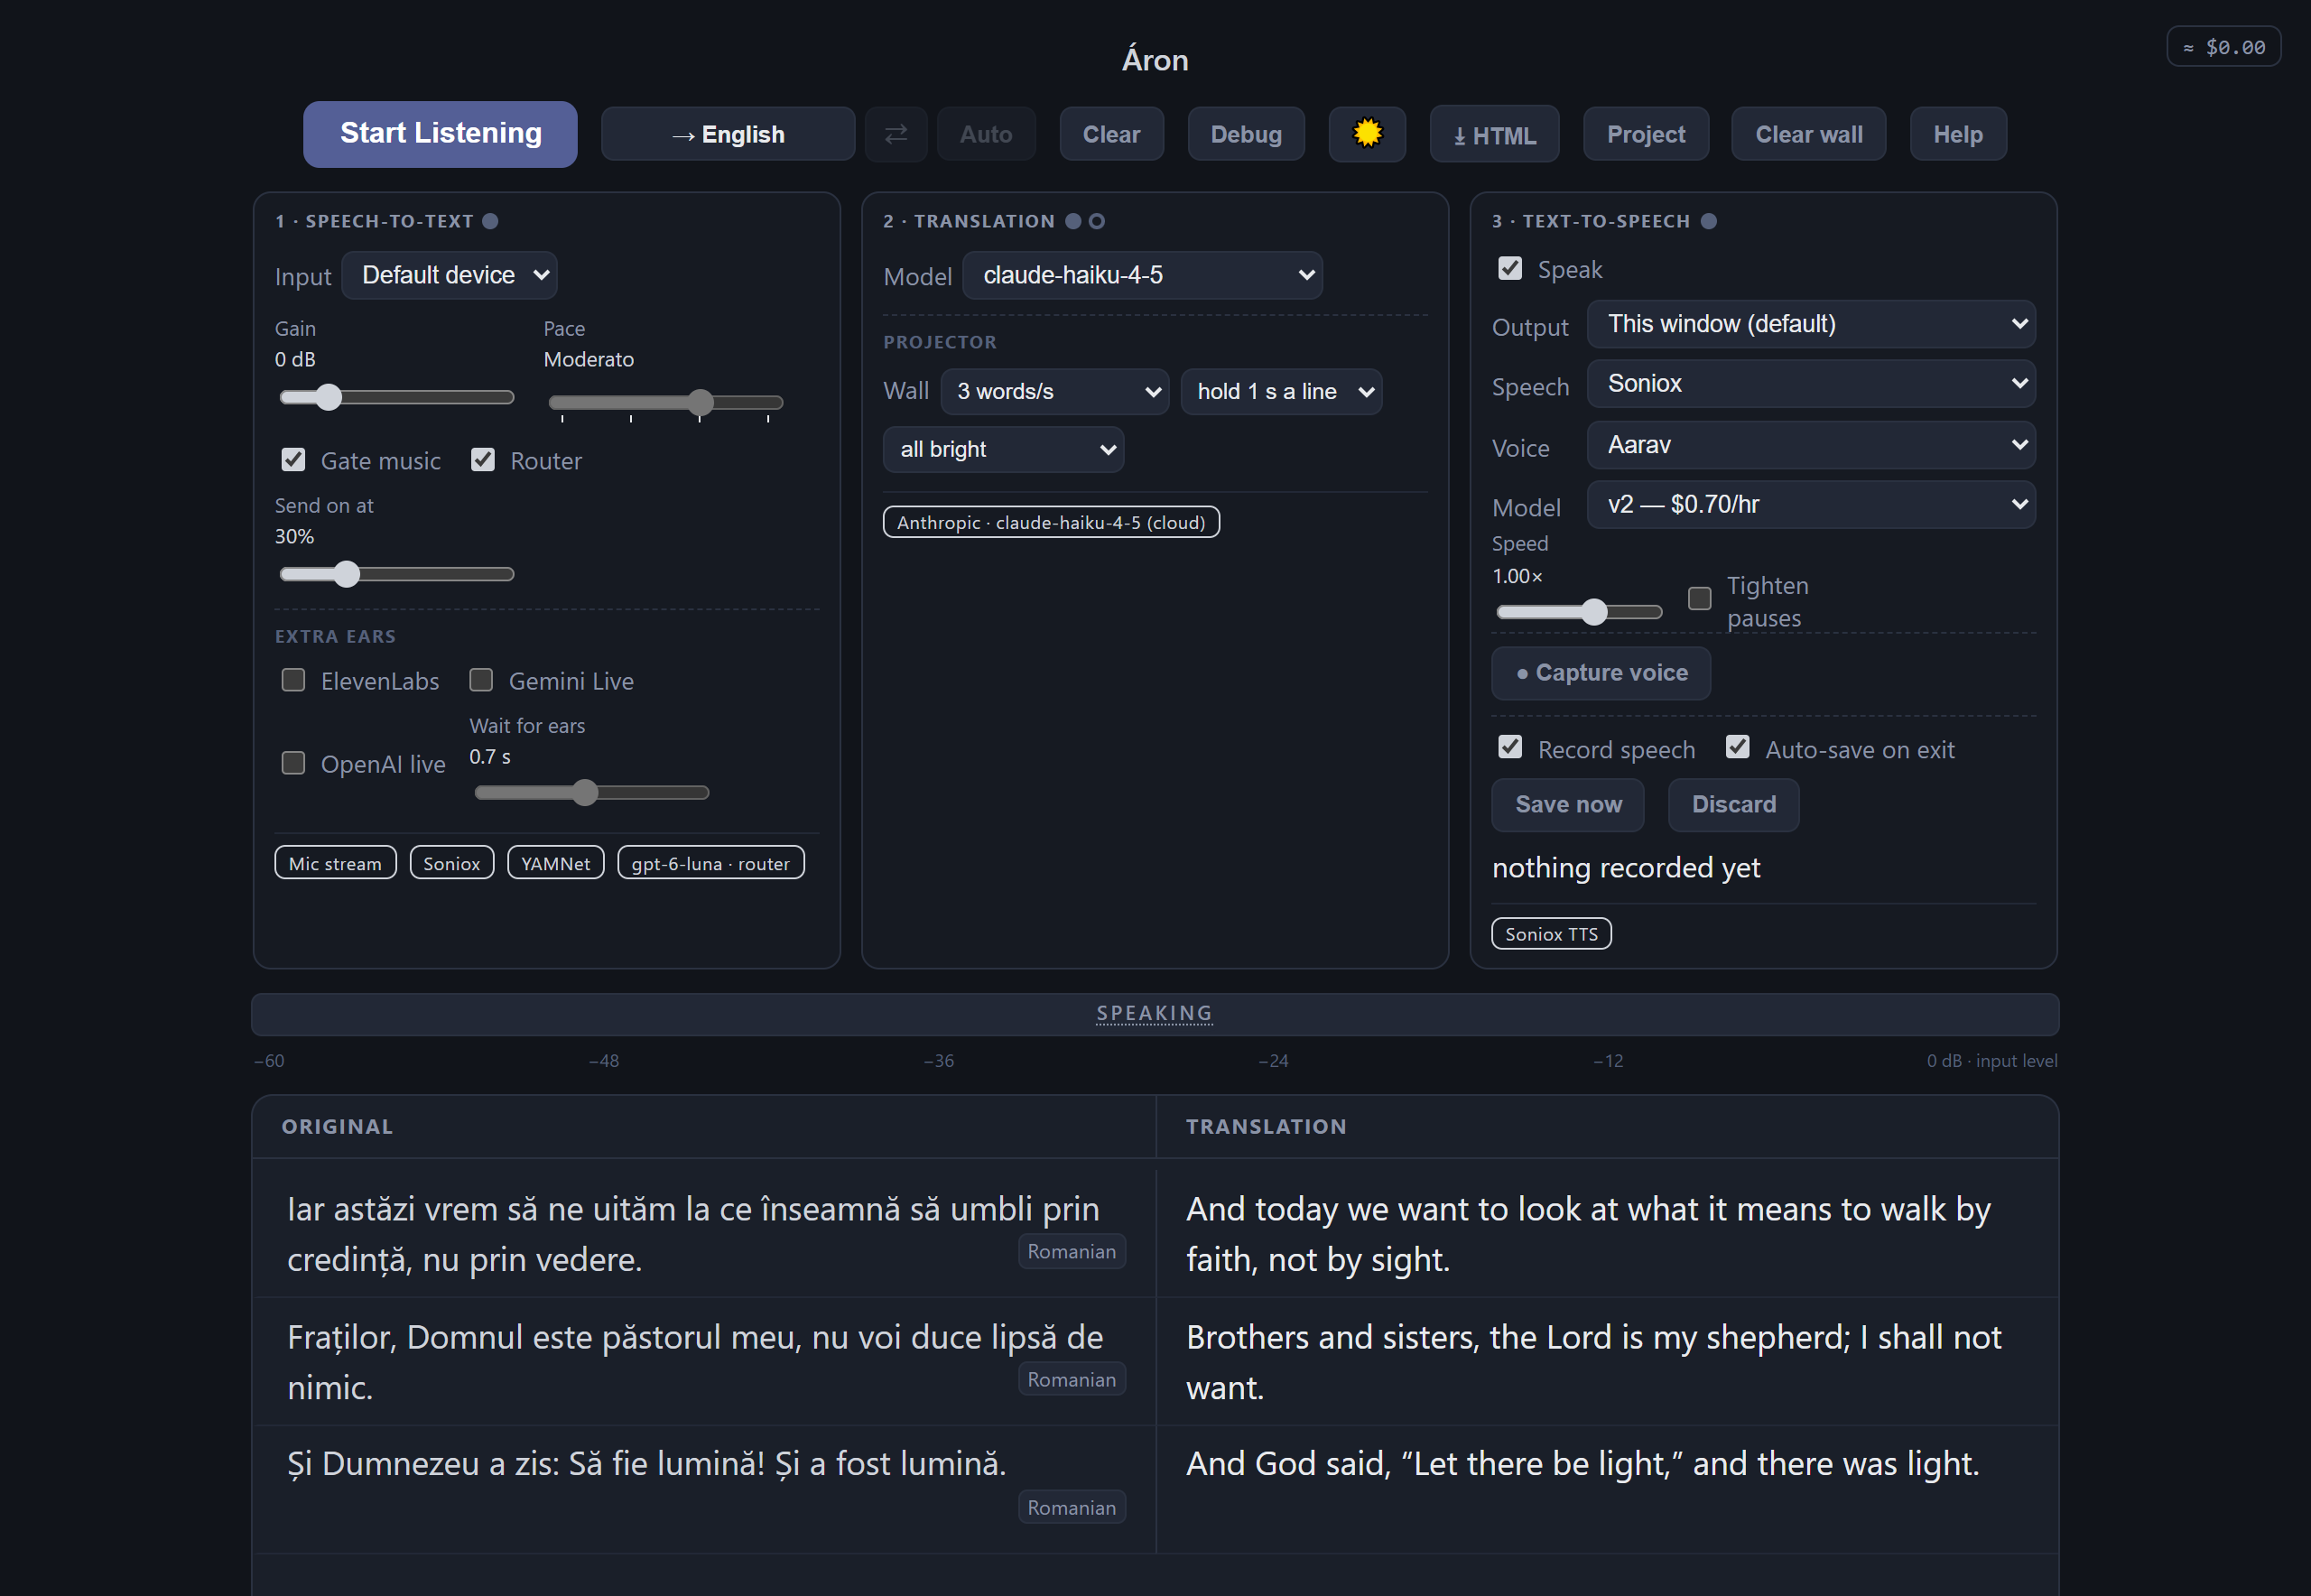Click the Text-to-Speech status dot

point(1709,221)
